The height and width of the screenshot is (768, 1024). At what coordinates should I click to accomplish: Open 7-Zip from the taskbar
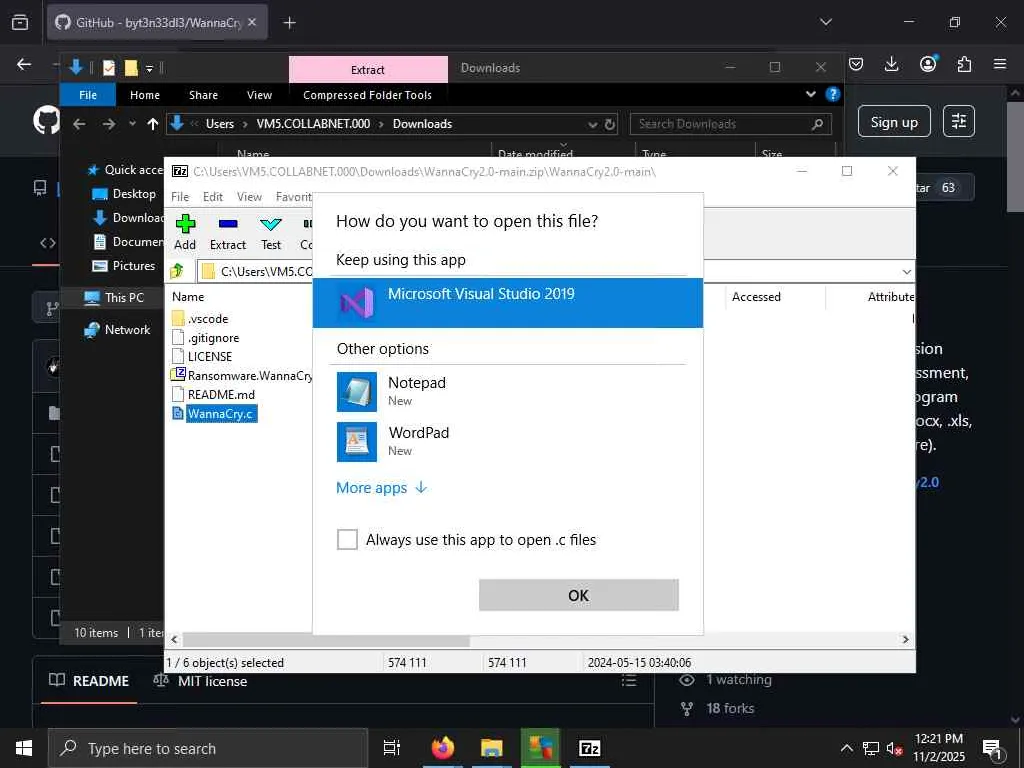tap(589, 748)
